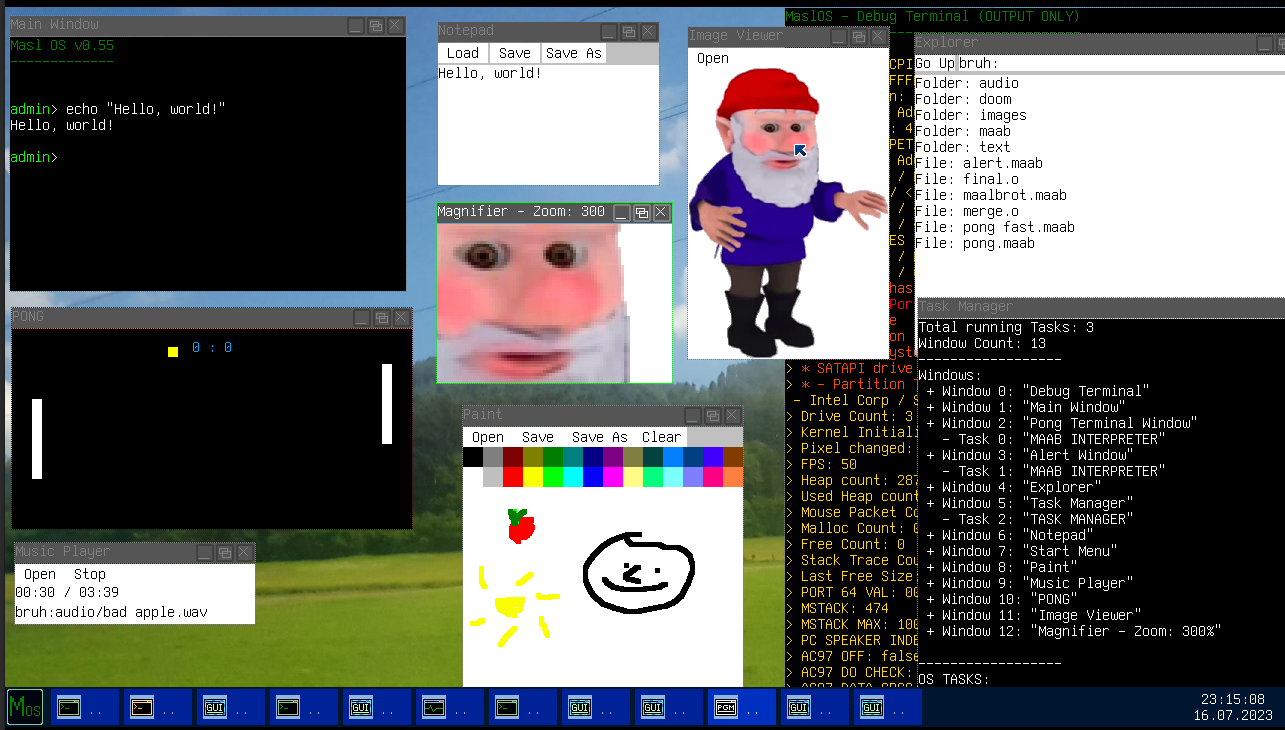1285x730 pixels.
Task: Stop playback in Music Player
Action: (x=89, y=574)
